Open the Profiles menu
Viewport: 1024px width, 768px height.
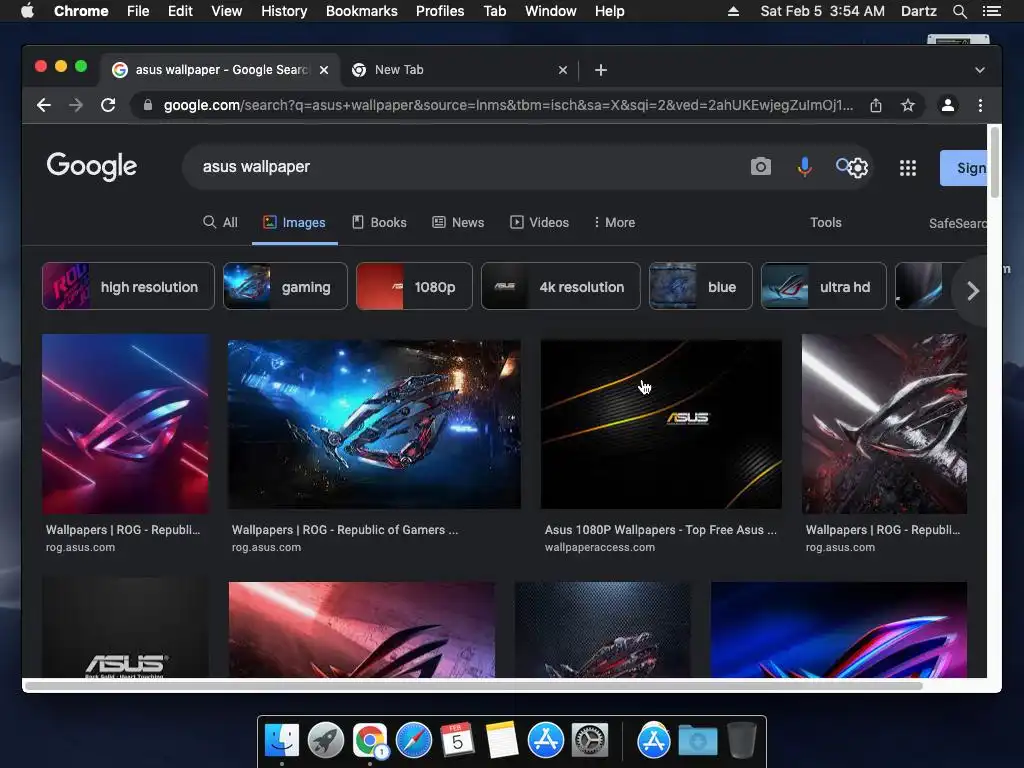[x=440, y=11]
